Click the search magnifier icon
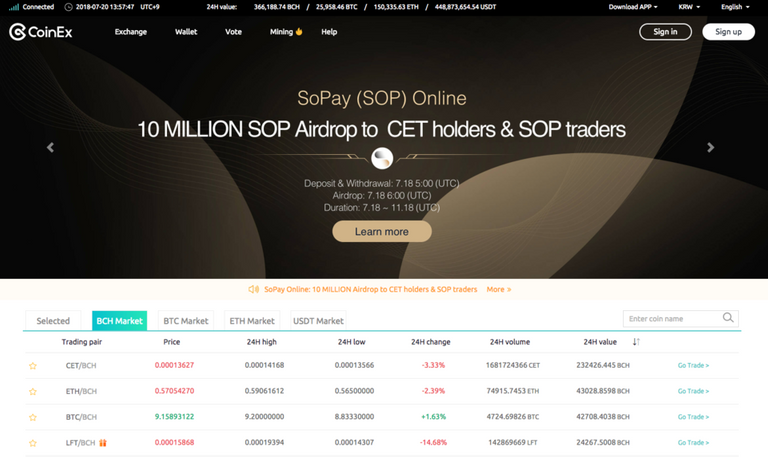Viewport: 768px width, 457px height. pyautogui.click(x=728, y=317)
